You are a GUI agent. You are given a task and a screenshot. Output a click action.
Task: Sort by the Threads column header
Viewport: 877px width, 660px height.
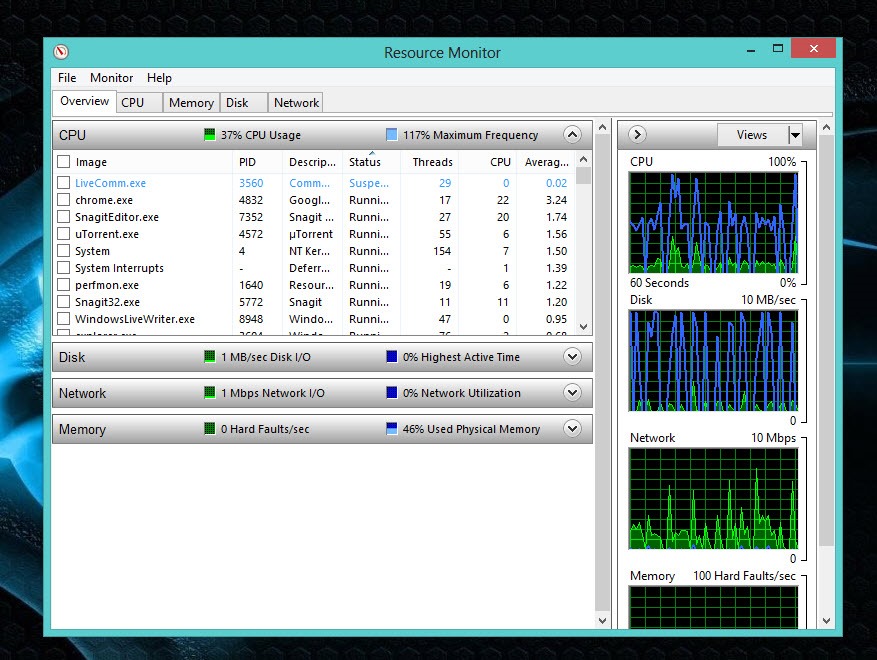[x=432, y=162]
